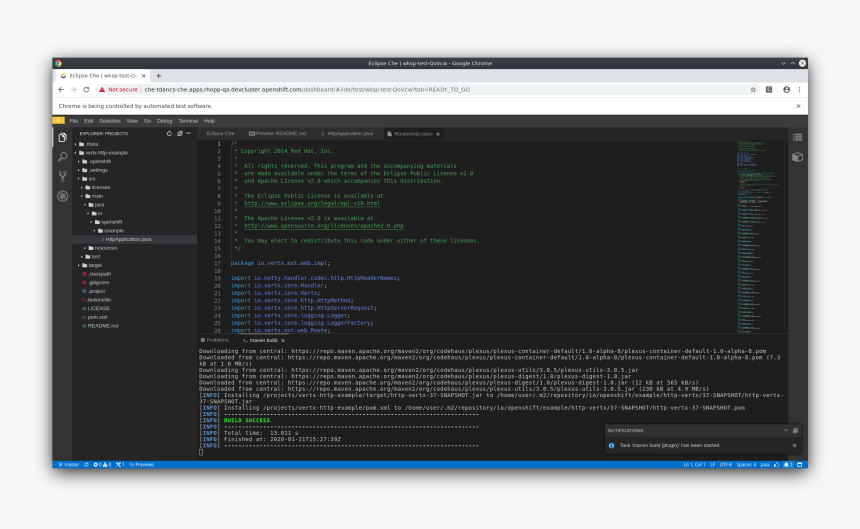Minimize the Explorer panel with dash icon

tap(189, 134)
